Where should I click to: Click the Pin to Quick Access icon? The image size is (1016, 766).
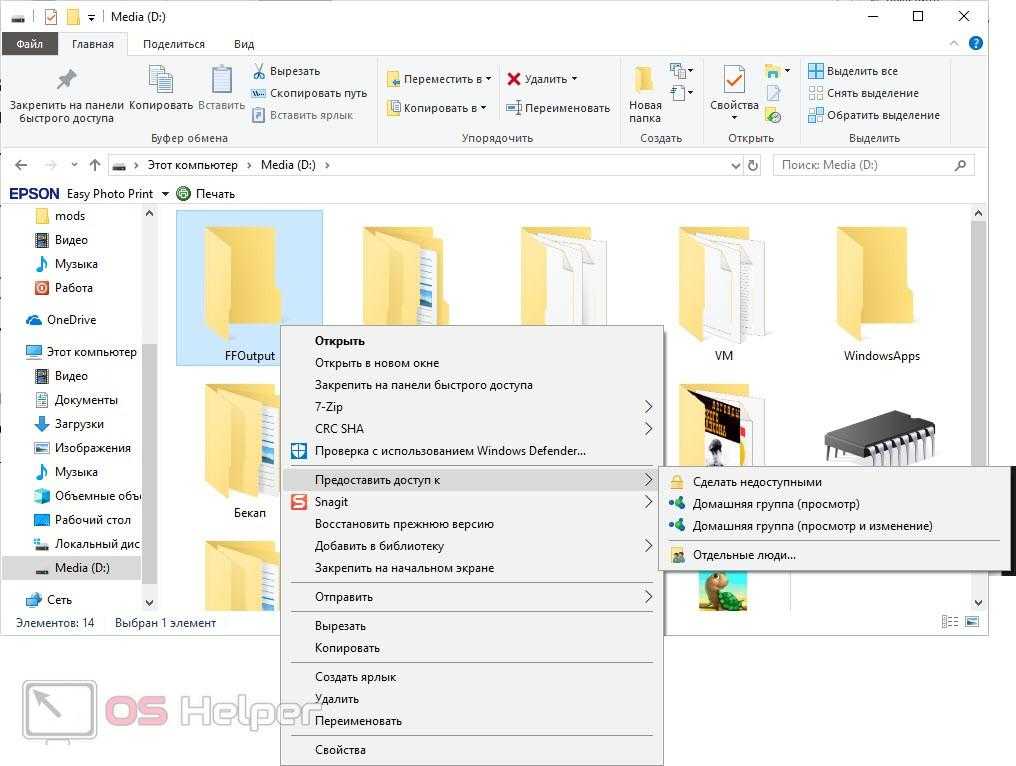(x=66, y=80)
